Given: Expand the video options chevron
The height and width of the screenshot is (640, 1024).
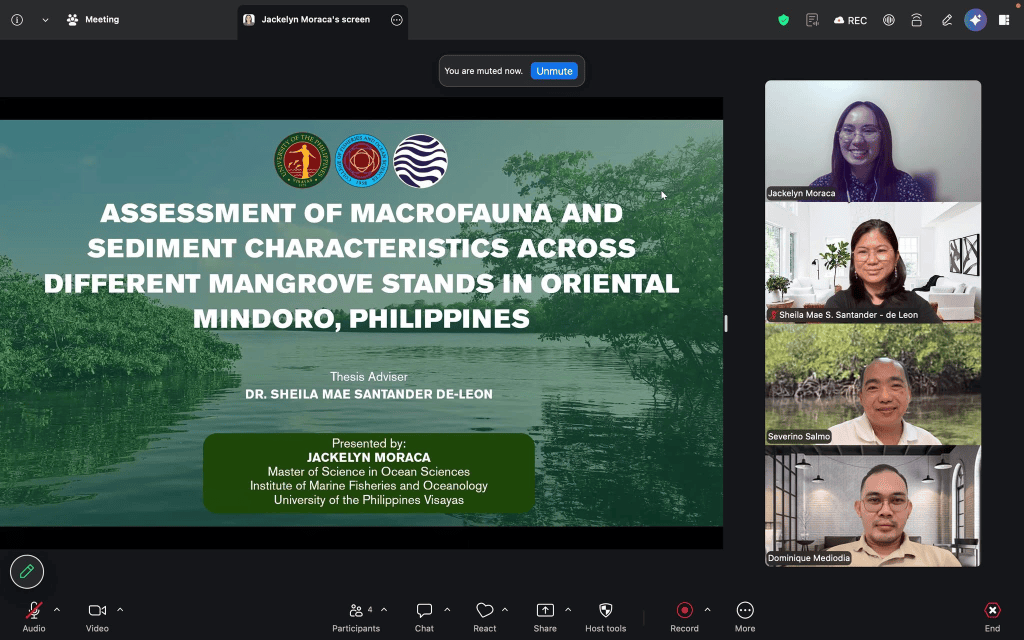Looking at the screenshot, I should [x=120, y=610].
